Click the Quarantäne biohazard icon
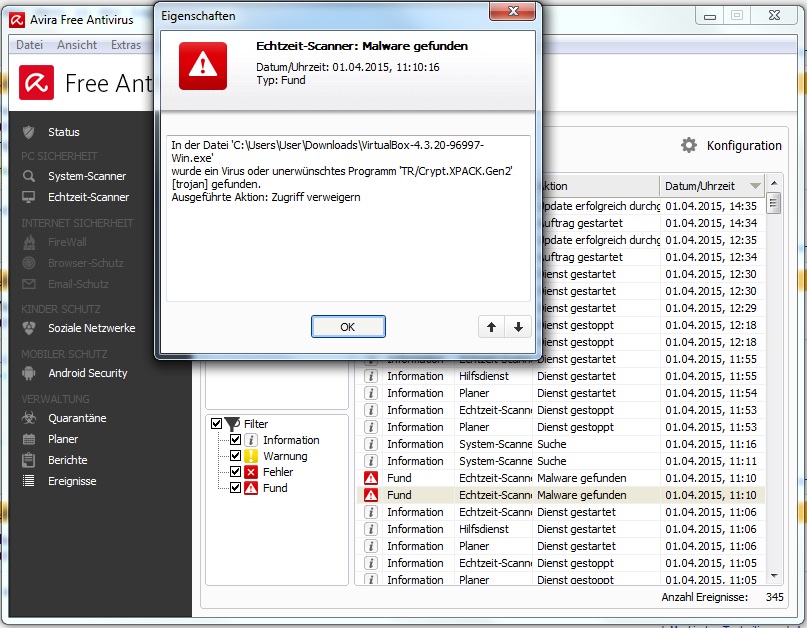 pyautogui.click(x=29, y=418)
